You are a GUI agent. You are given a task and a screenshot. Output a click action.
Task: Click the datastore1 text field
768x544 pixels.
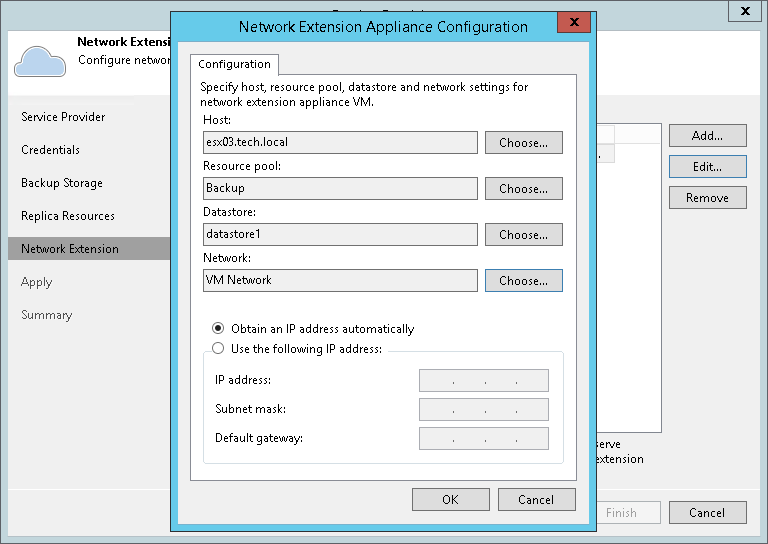[x=339, y=235]
